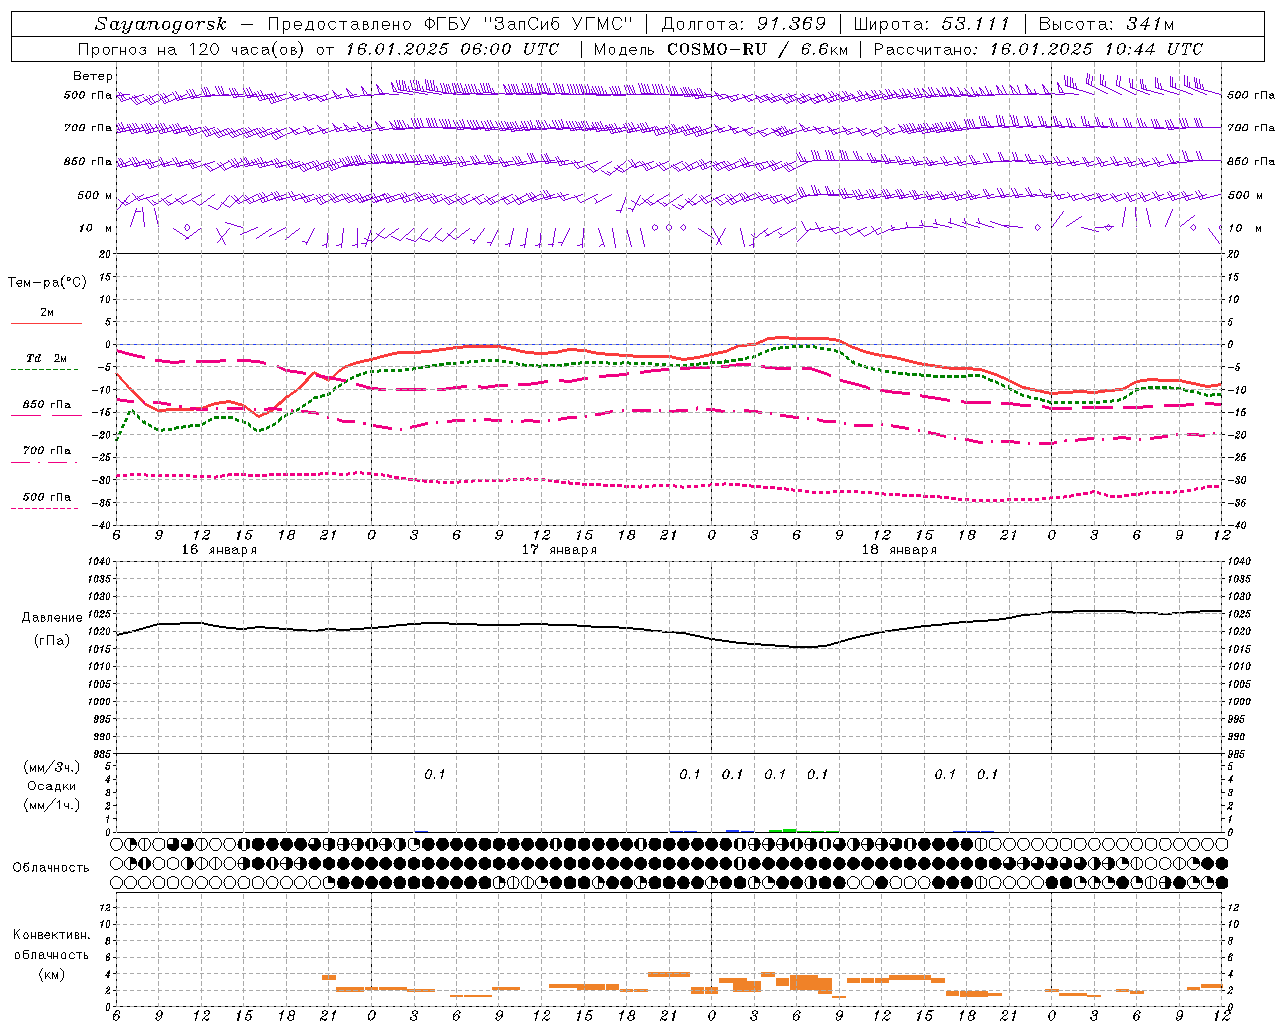Click the left '500 м' wind row label
This screenshot has height=1024, width=1280.
tap(95, 195)
